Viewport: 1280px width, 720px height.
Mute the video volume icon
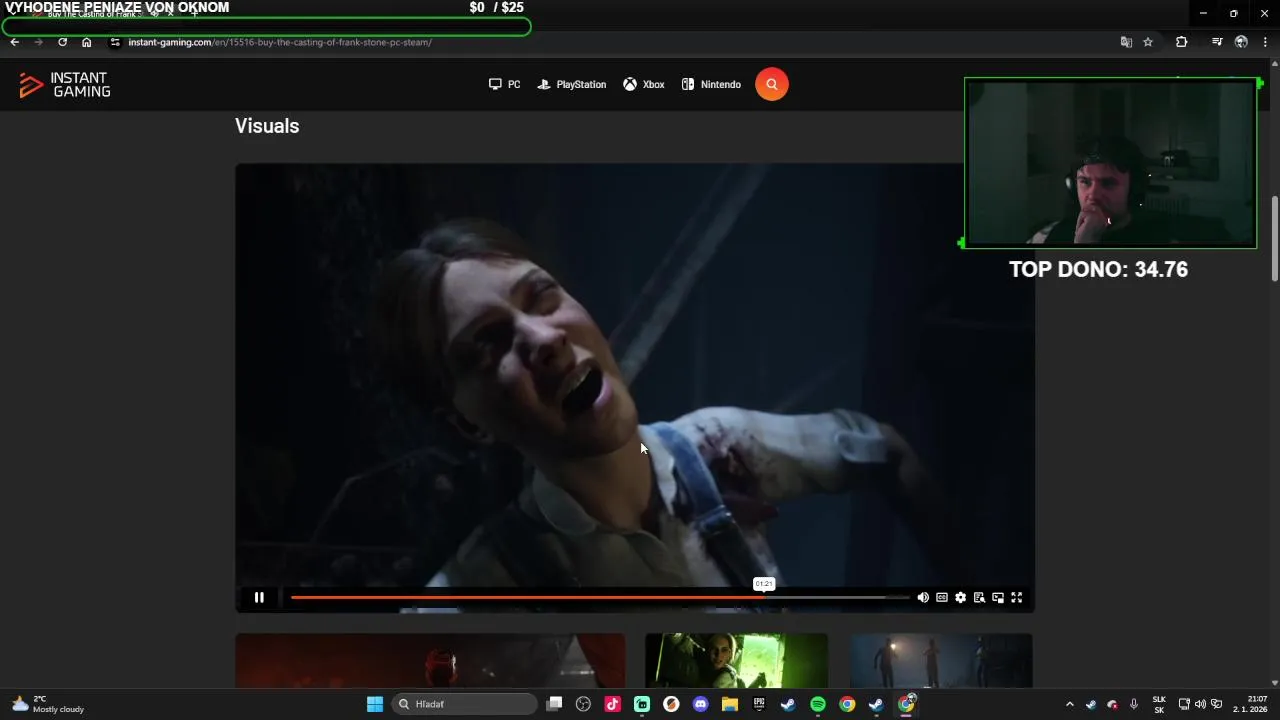pyautogui.click(x=923, y=597)
